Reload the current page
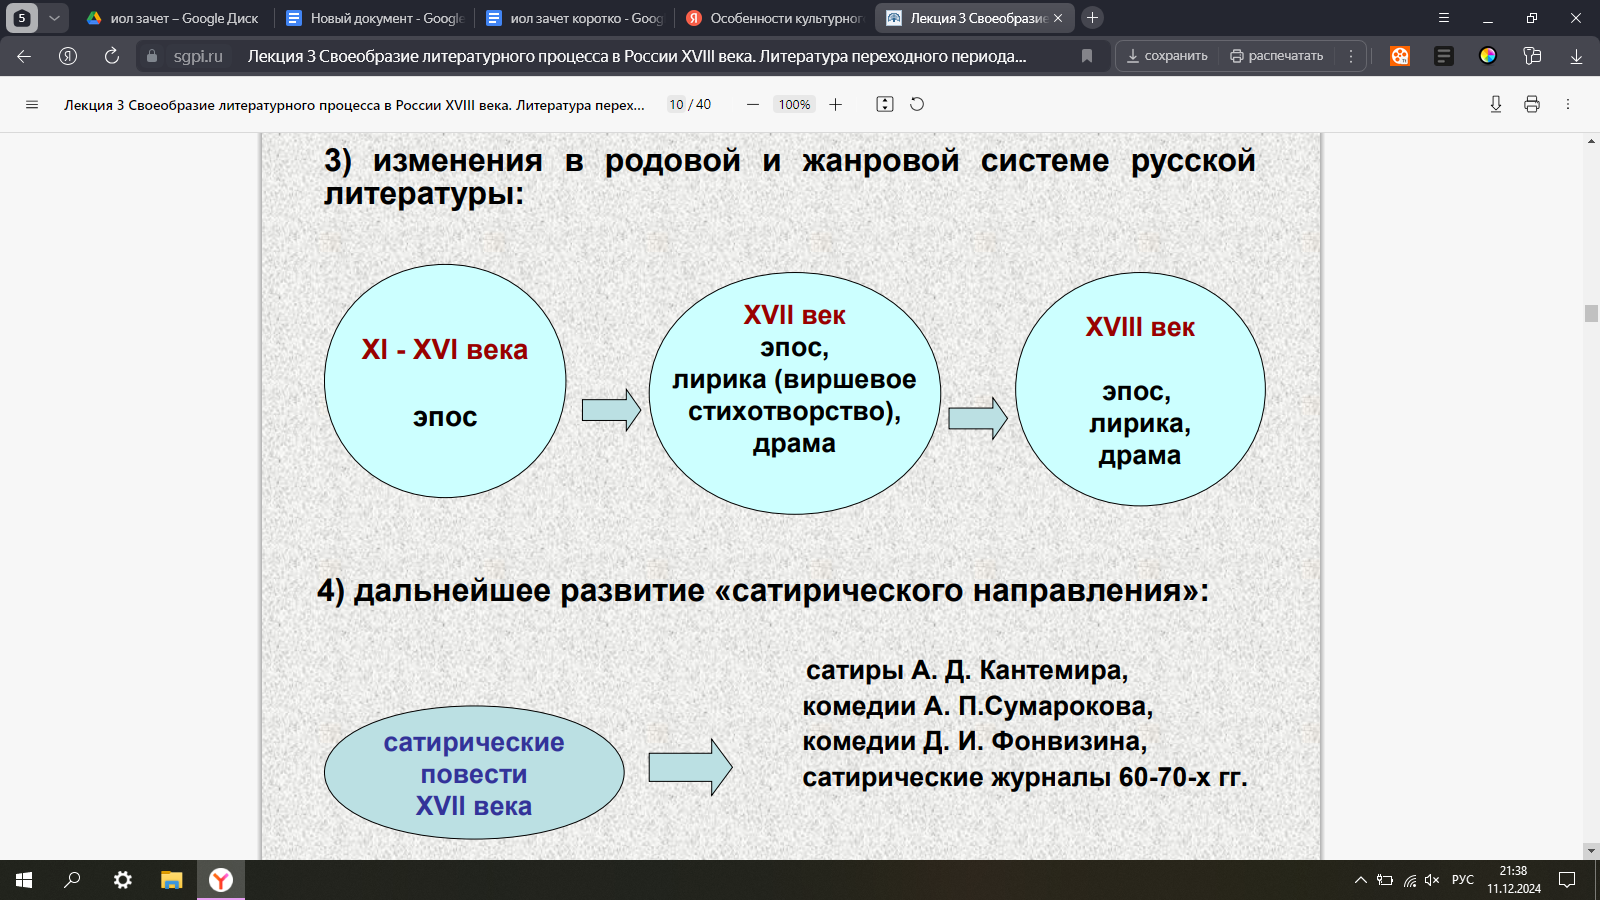Image resolution: width=1600 pixels, height=900 pixels. 112,56
